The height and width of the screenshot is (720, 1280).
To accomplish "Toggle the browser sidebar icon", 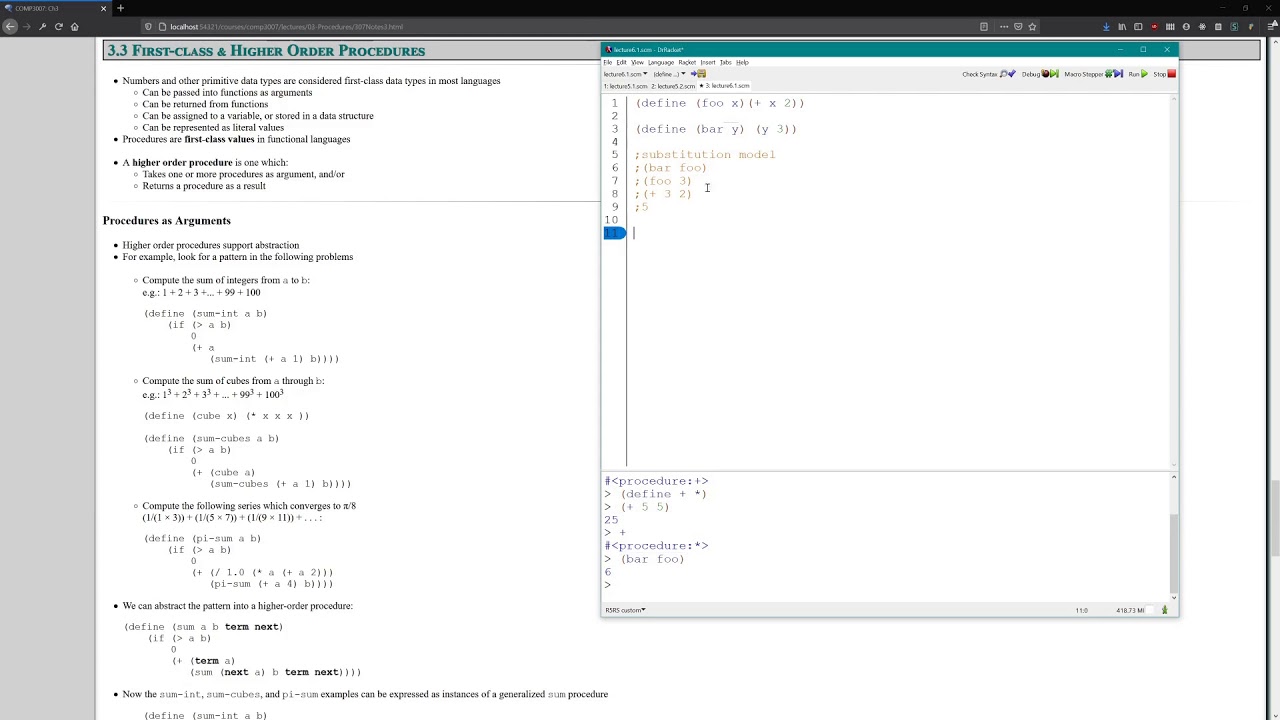I will (x=1138, y=27).
